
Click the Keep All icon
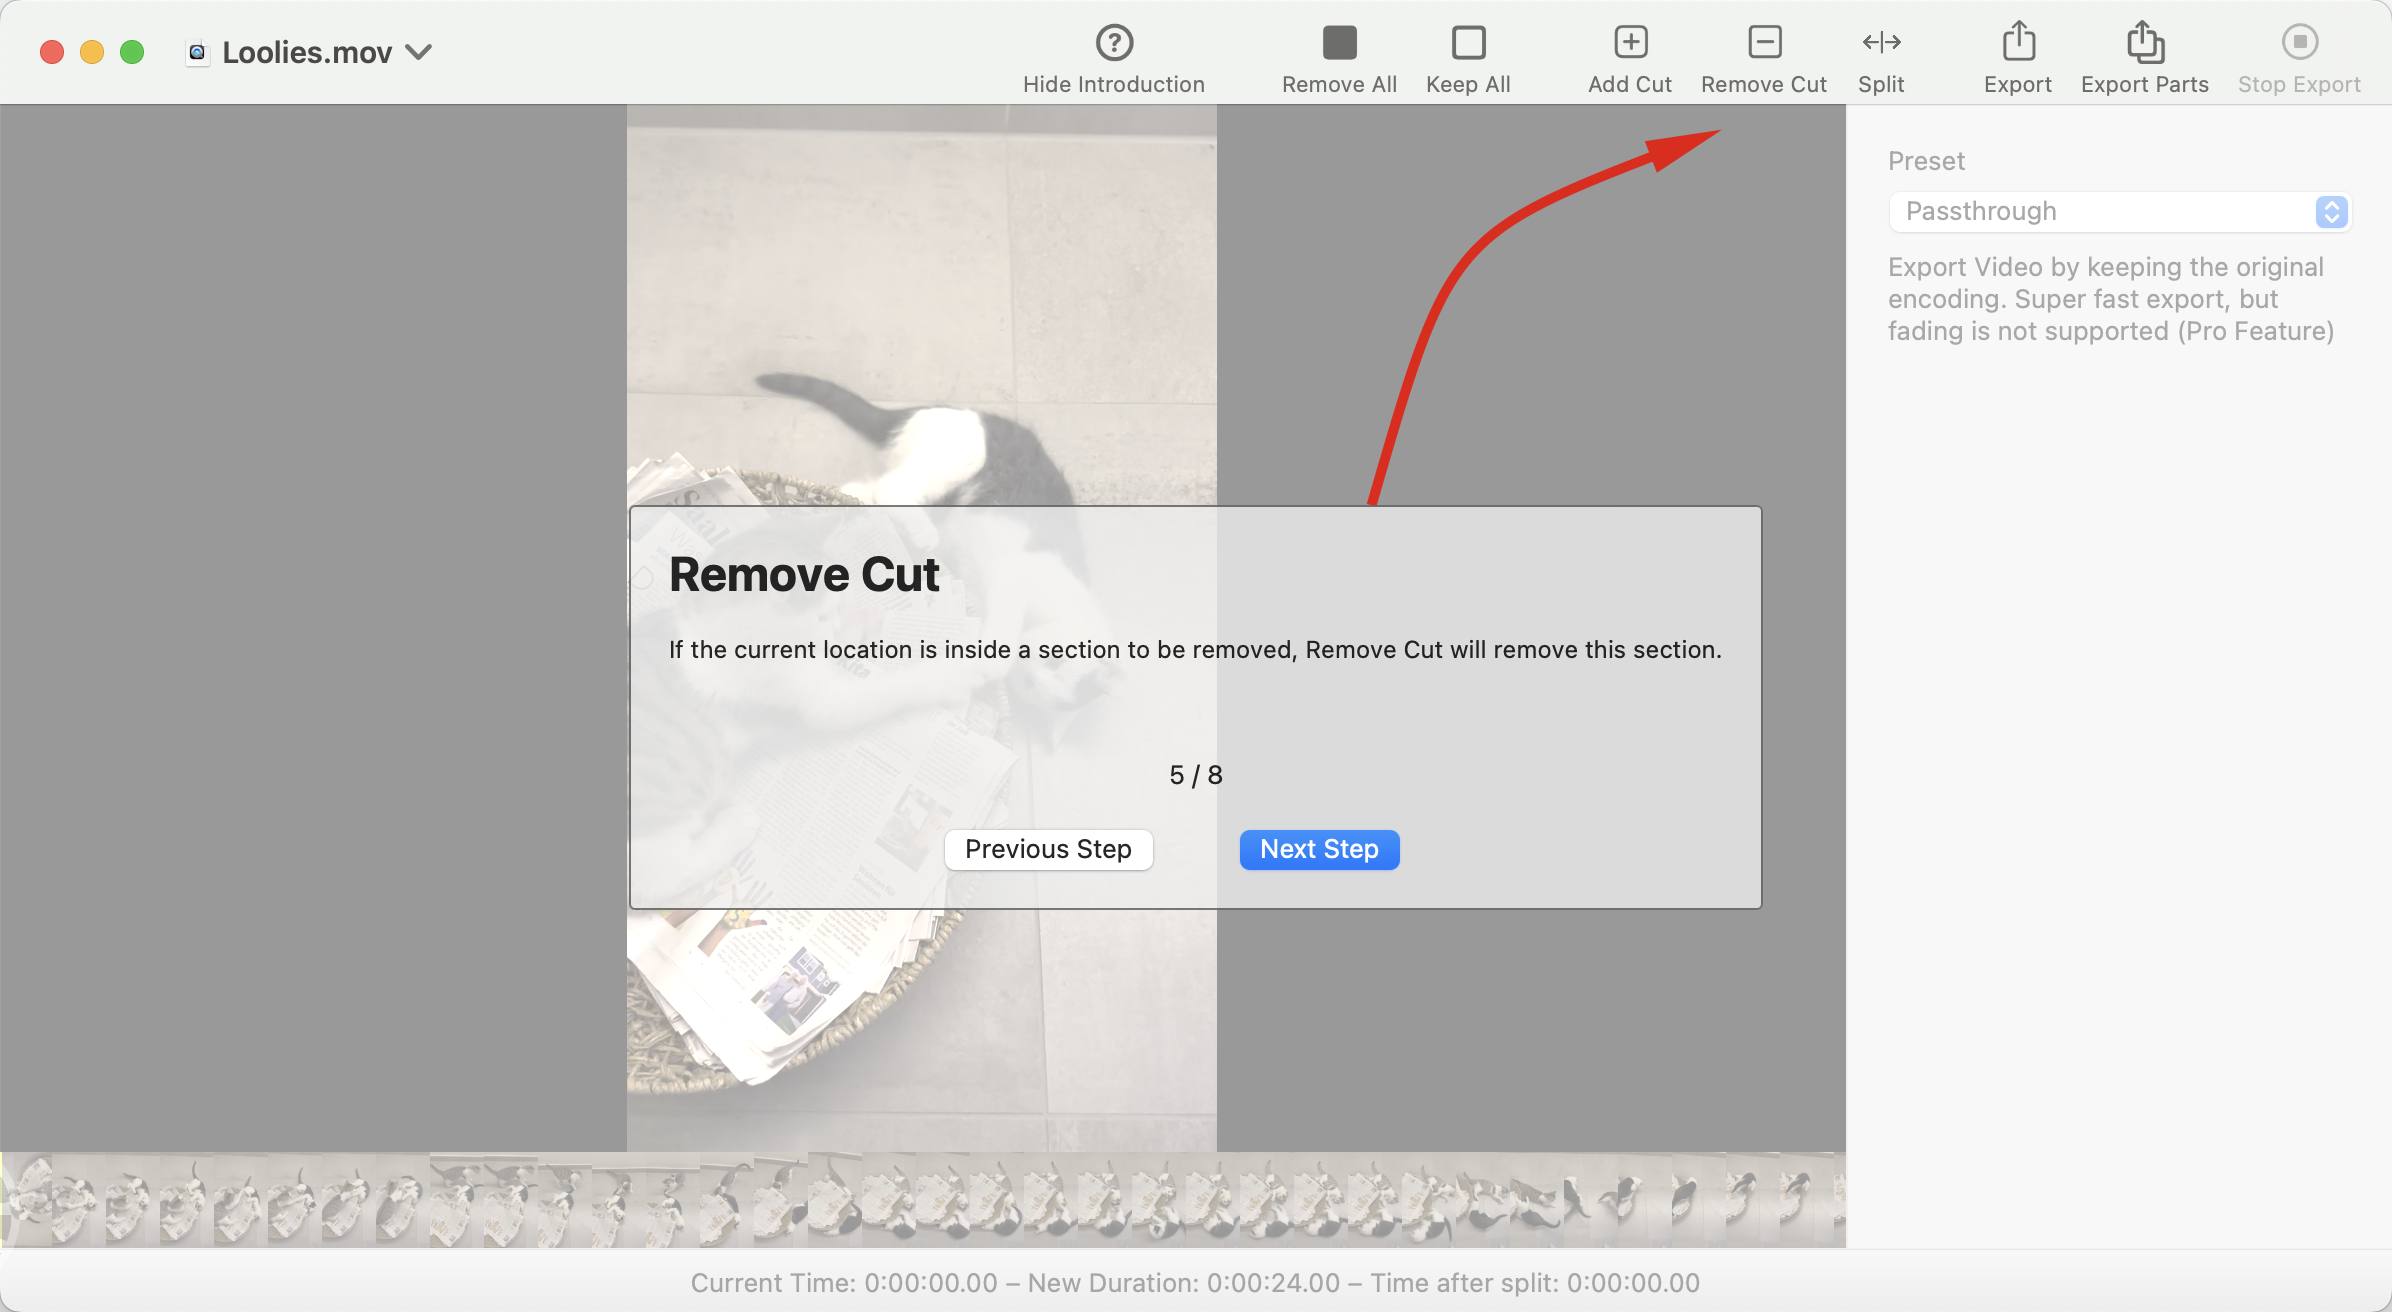1466,42
